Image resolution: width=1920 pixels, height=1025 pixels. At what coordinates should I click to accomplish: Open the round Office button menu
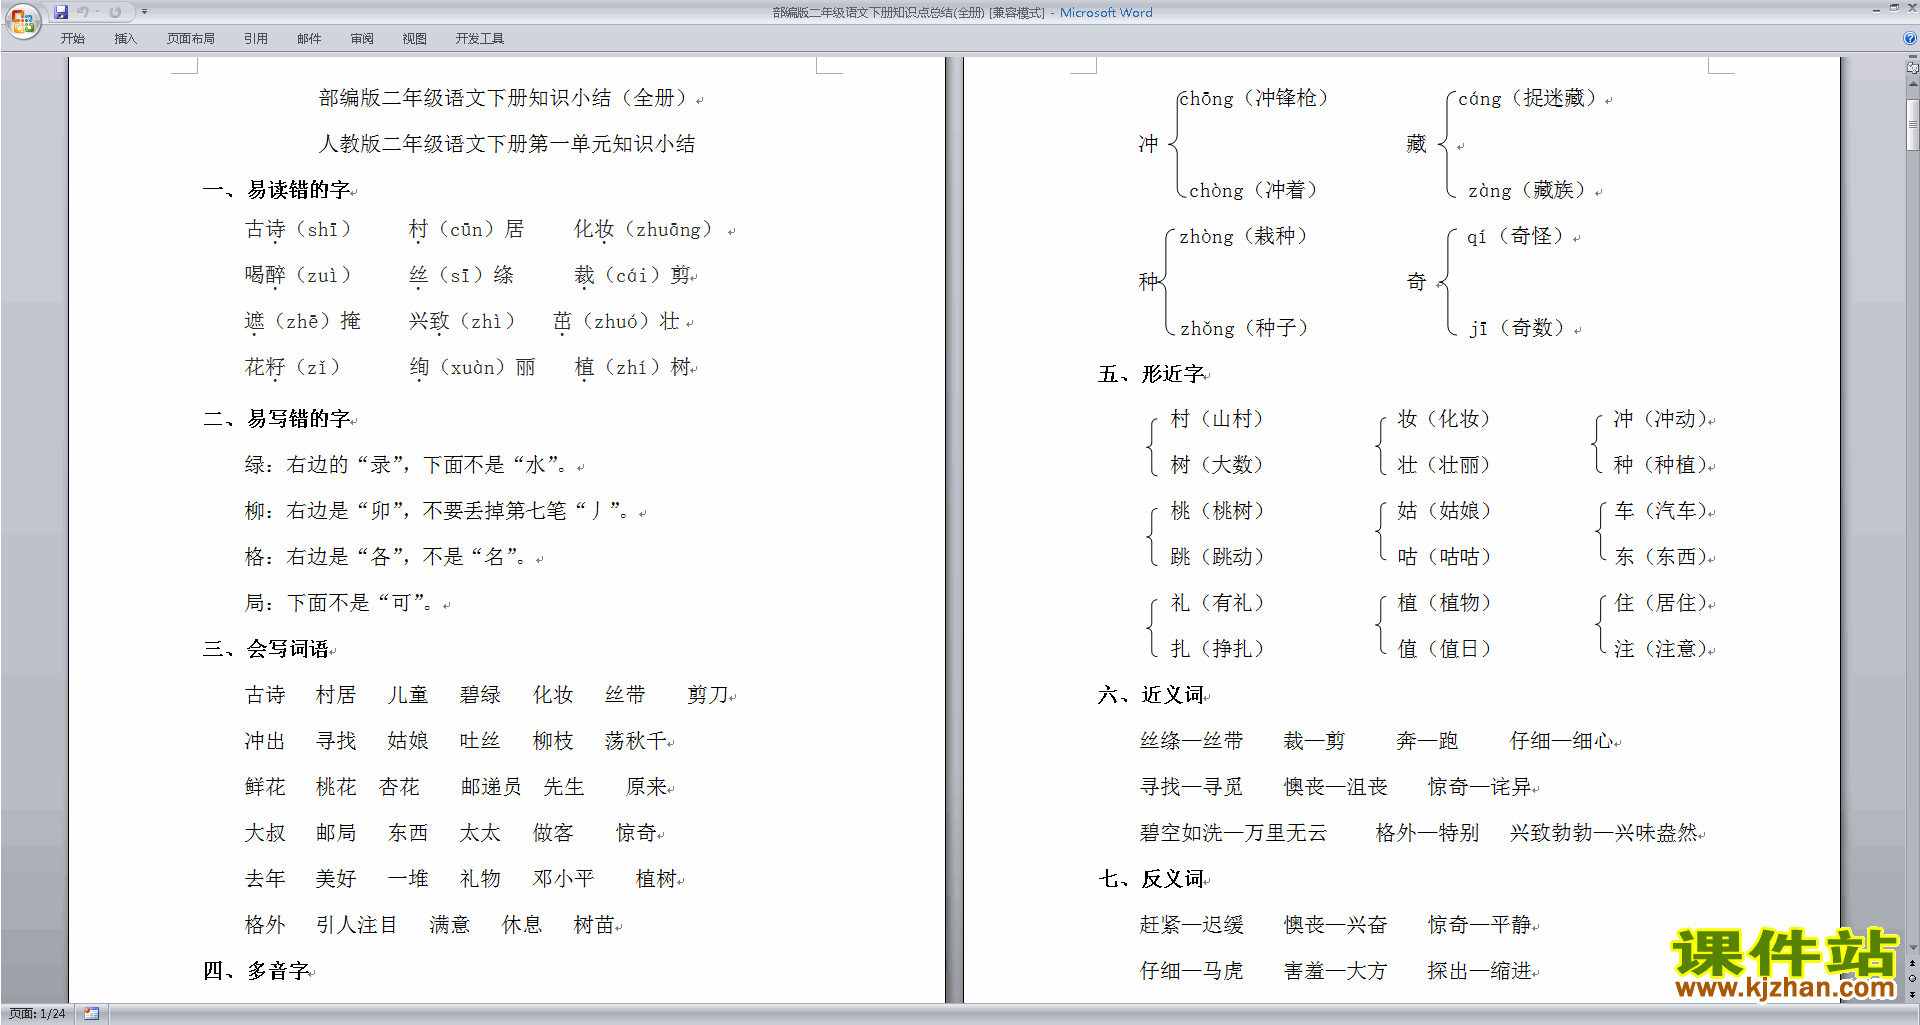click(x=22, y=21)
